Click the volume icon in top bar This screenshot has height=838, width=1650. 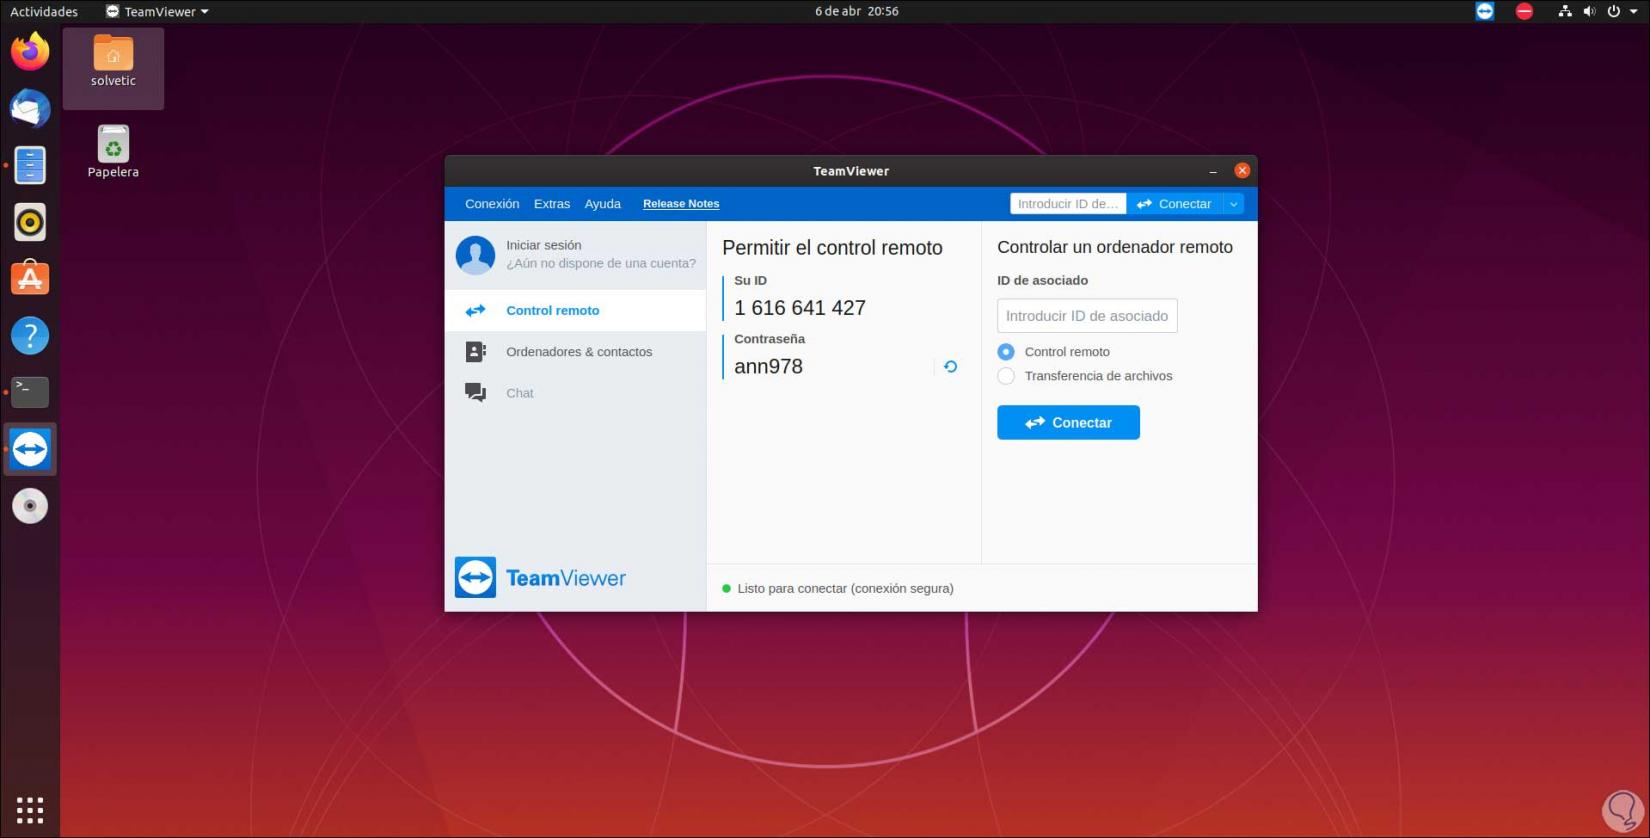point(1589,11)
